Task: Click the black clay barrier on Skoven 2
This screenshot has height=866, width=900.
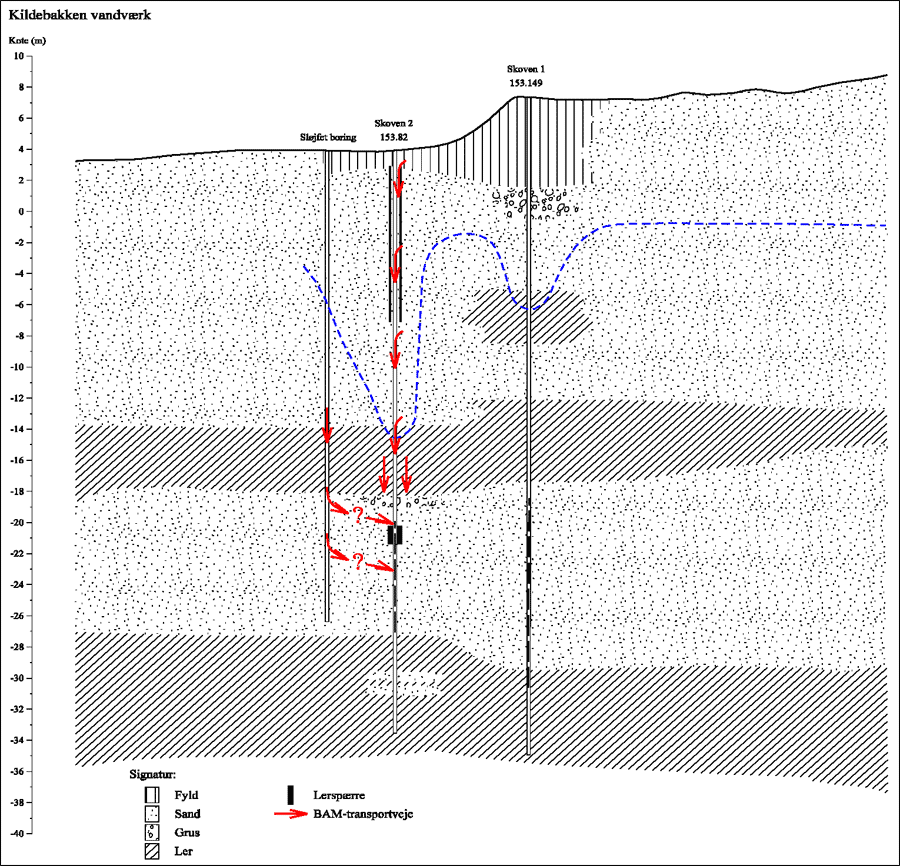Action: click(x=395, y=535)
